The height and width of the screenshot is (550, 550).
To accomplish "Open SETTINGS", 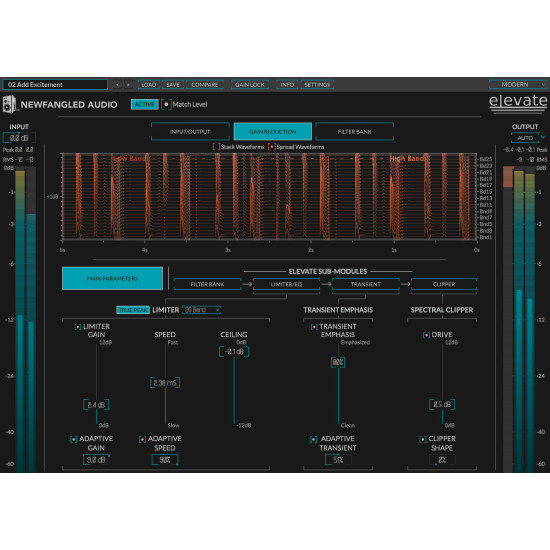I will (317, 85).
